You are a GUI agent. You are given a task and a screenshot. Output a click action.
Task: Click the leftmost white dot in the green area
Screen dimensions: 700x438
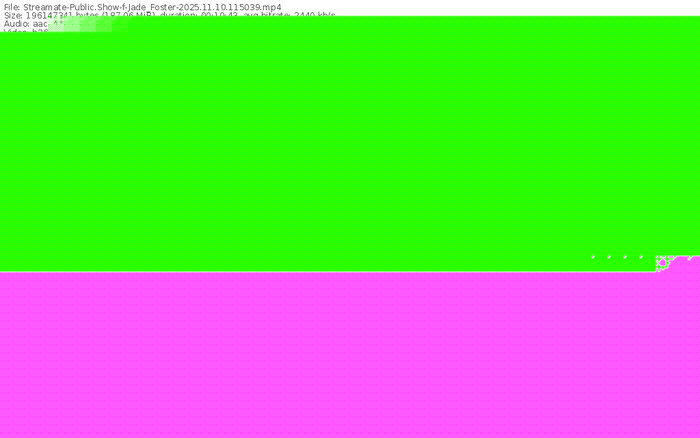(593, 257)
